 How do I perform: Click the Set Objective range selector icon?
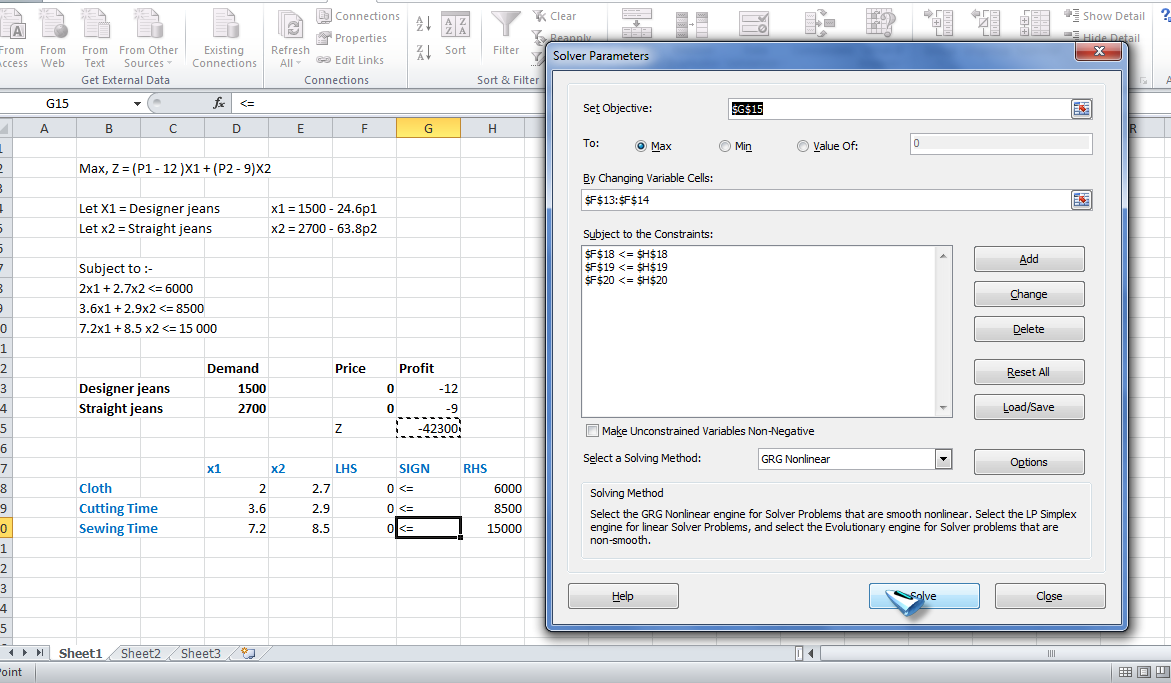[x=1081, y=109]
